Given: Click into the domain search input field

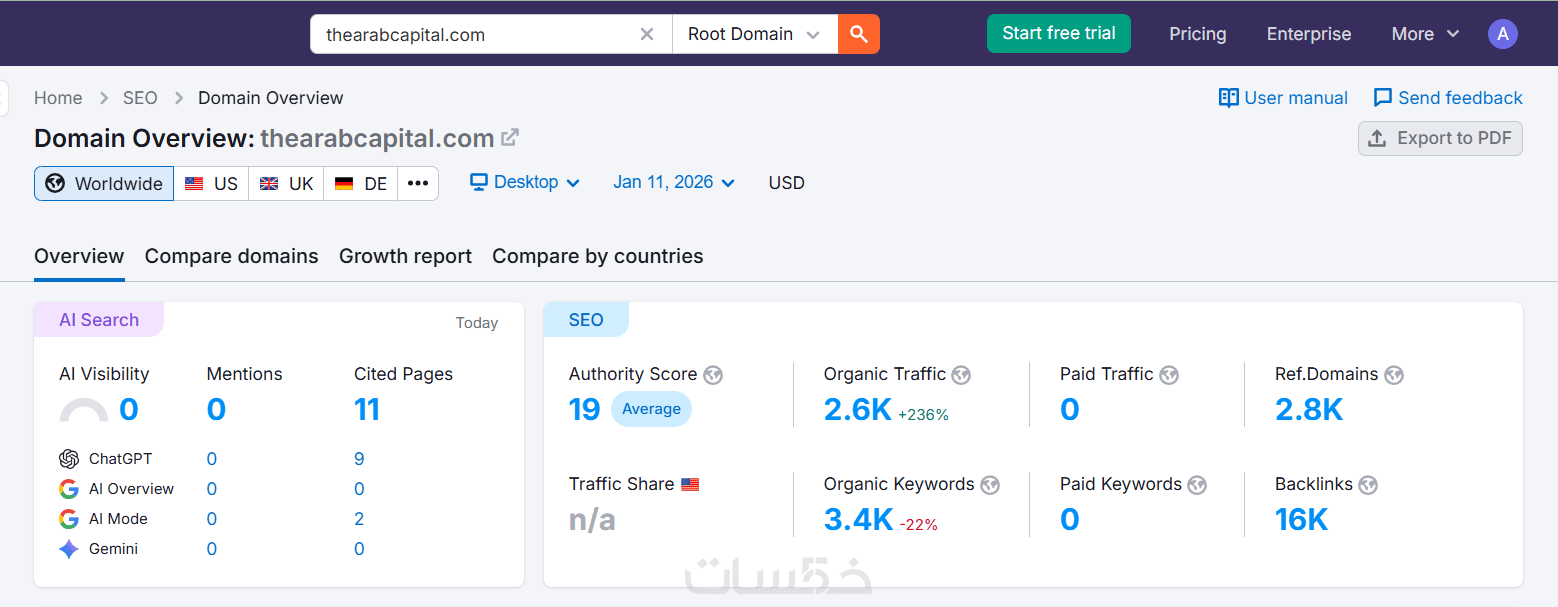Looking at the screenshot, I should (475, 34).
